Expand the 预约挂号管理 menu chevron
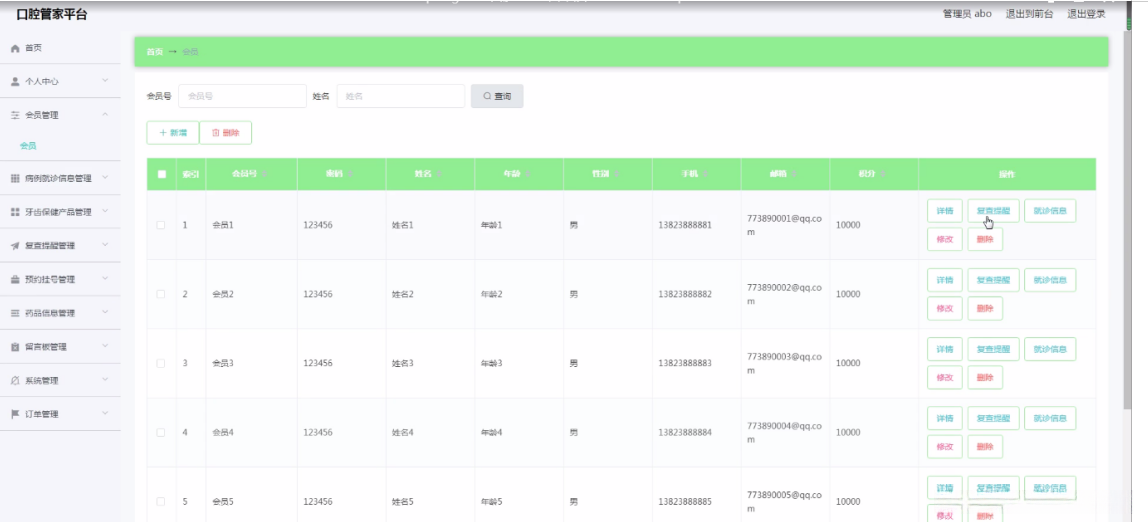 pyautogui.click(x=105, y=279)
